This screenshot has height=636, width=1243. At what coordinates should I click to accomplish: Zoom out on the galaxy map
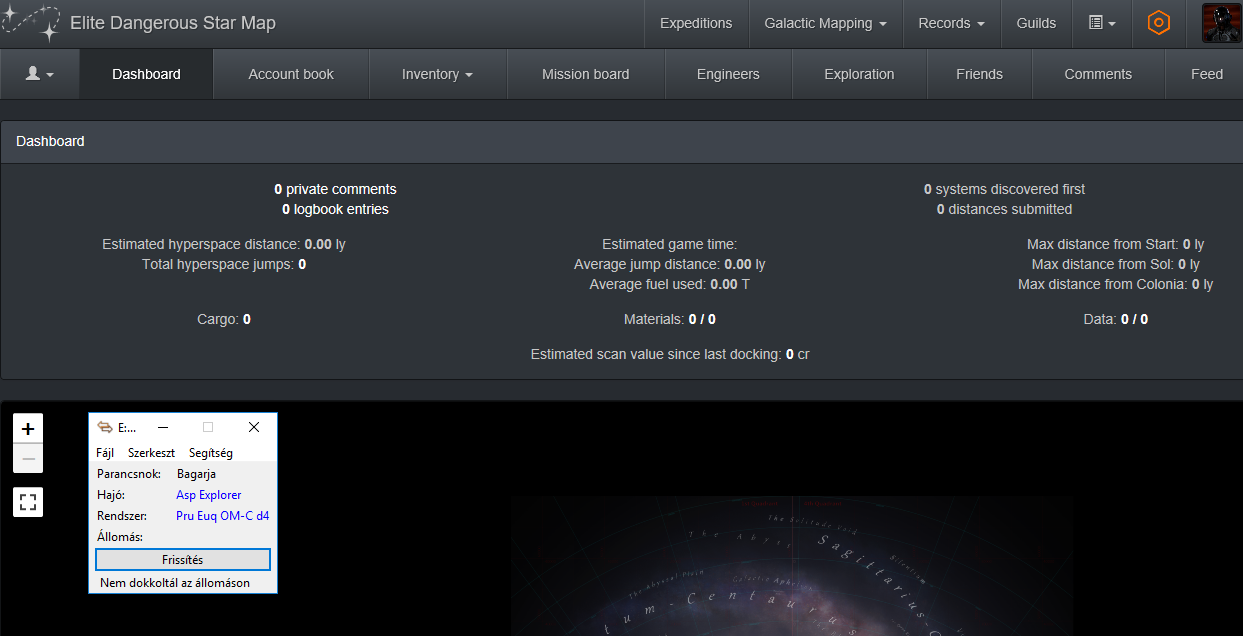tap(28, 459)
